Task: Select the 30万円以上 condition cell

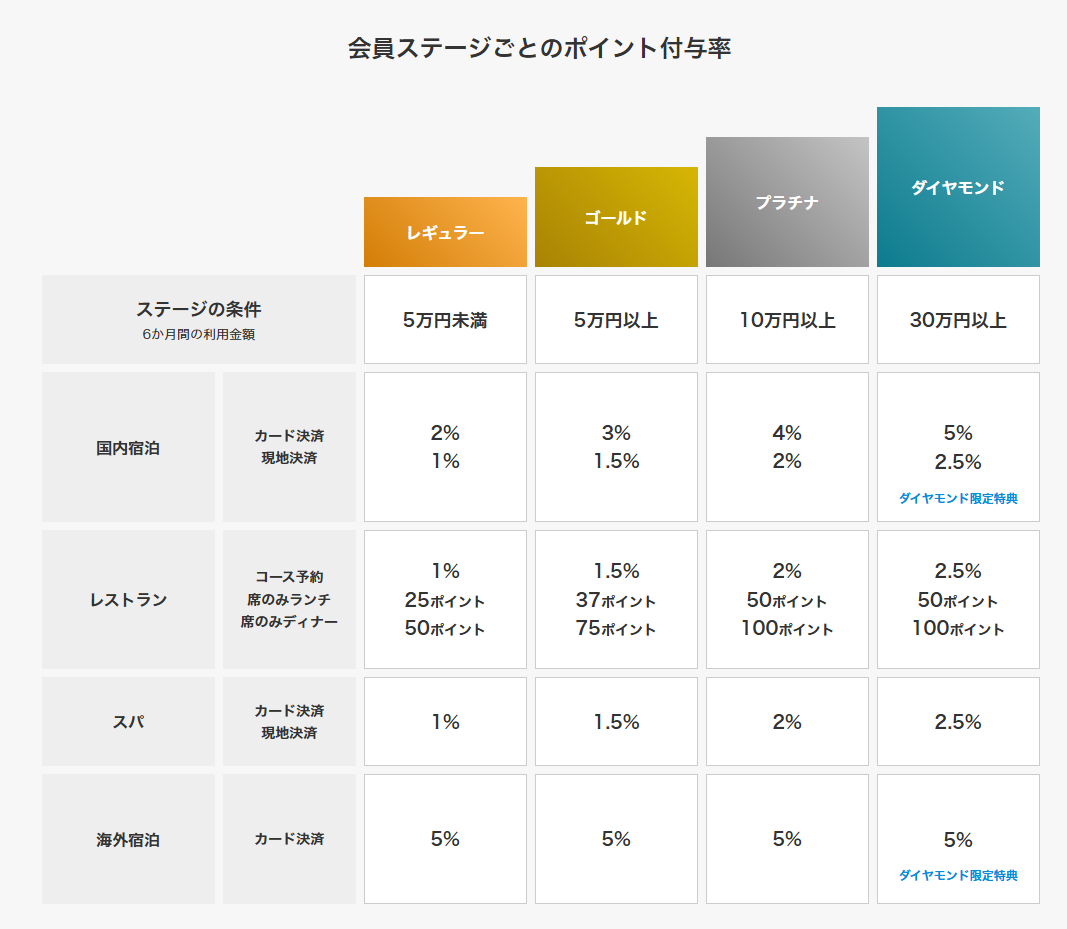Action: click(958, 320)
